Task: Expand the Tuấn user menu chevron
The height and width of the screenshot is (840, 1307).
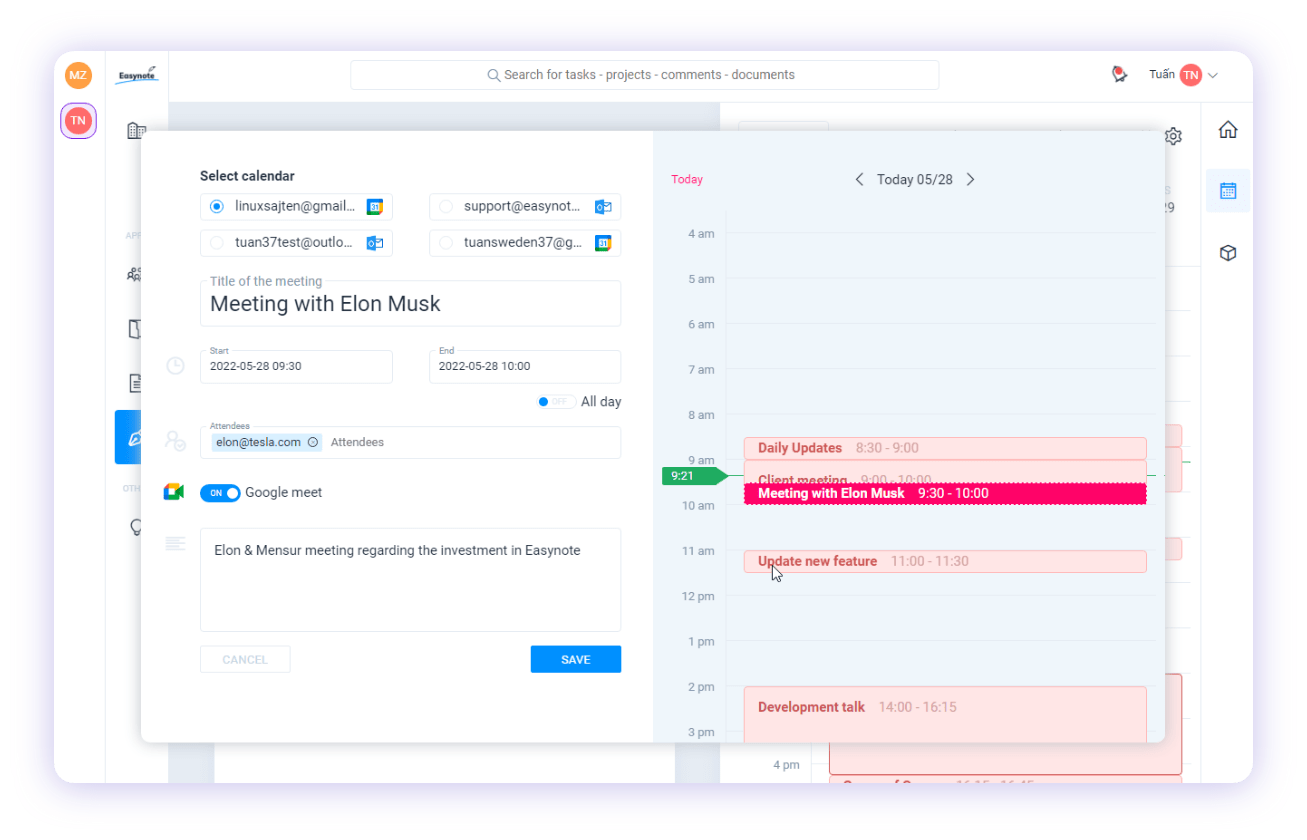Action: (x=1213, y=75)
